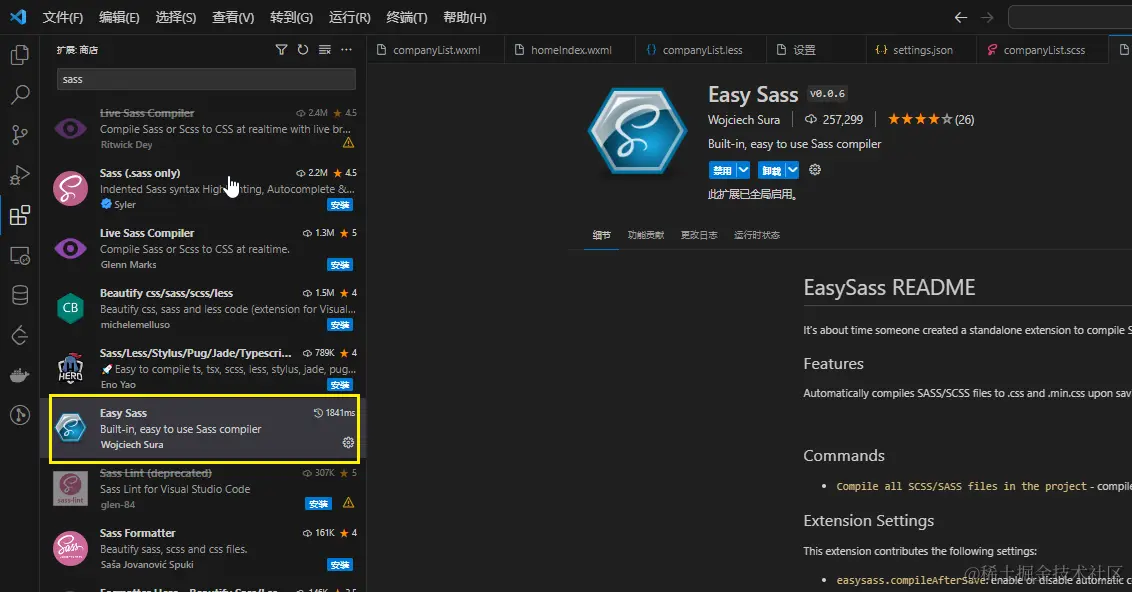
Task: Click the title bar command center search box
Action: click(1070, 17)
